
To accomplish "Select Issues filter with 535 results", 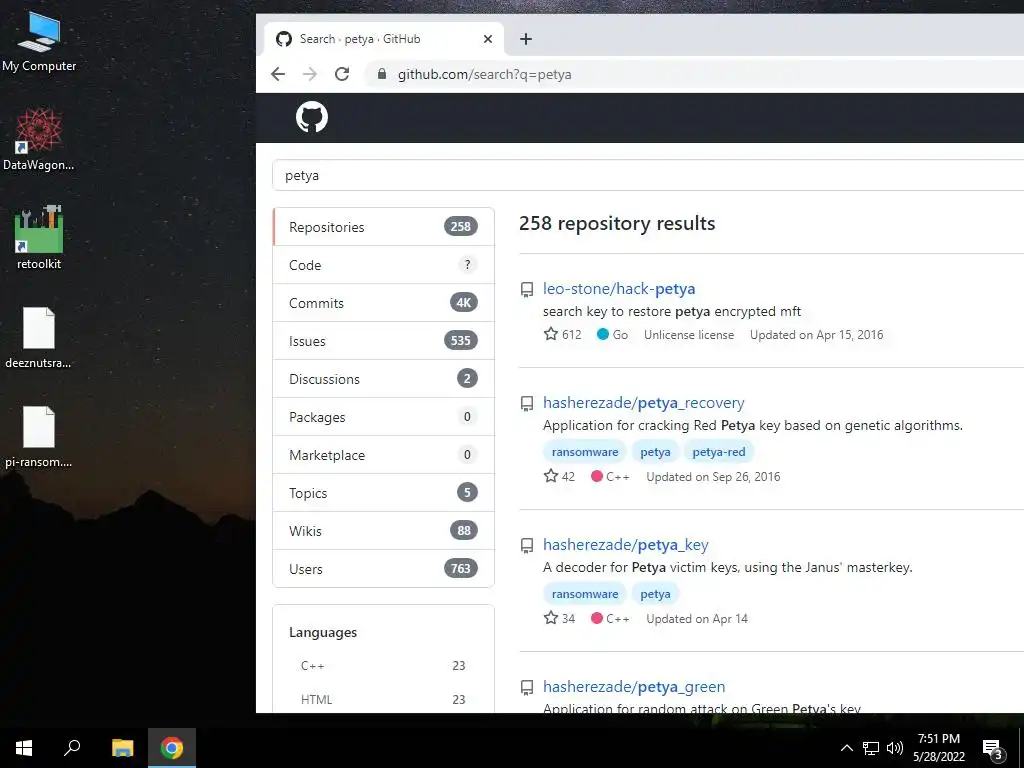I will tap(383, 340).
